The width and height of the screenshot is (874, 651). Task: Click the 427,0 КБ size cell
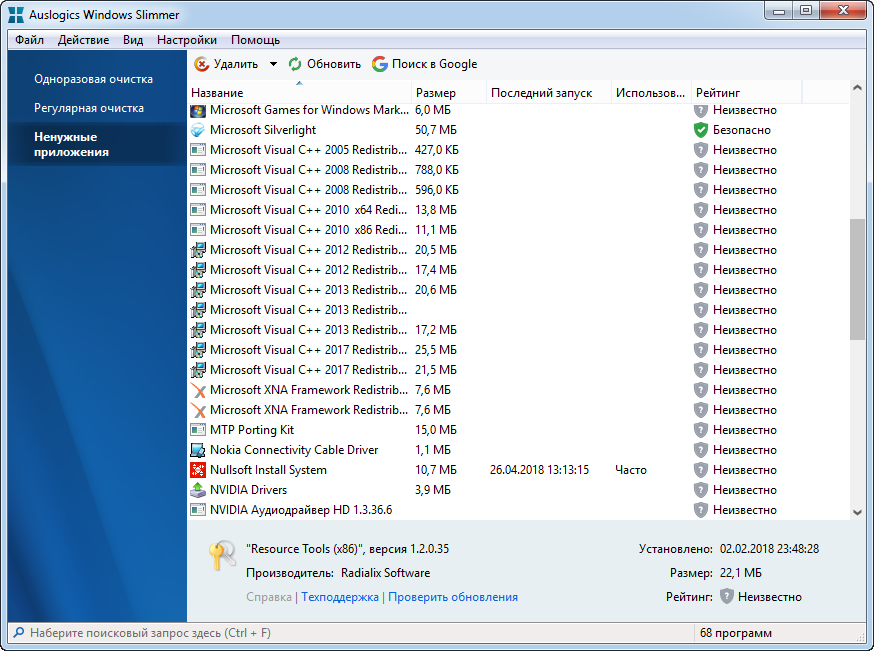tap(436, 150)
